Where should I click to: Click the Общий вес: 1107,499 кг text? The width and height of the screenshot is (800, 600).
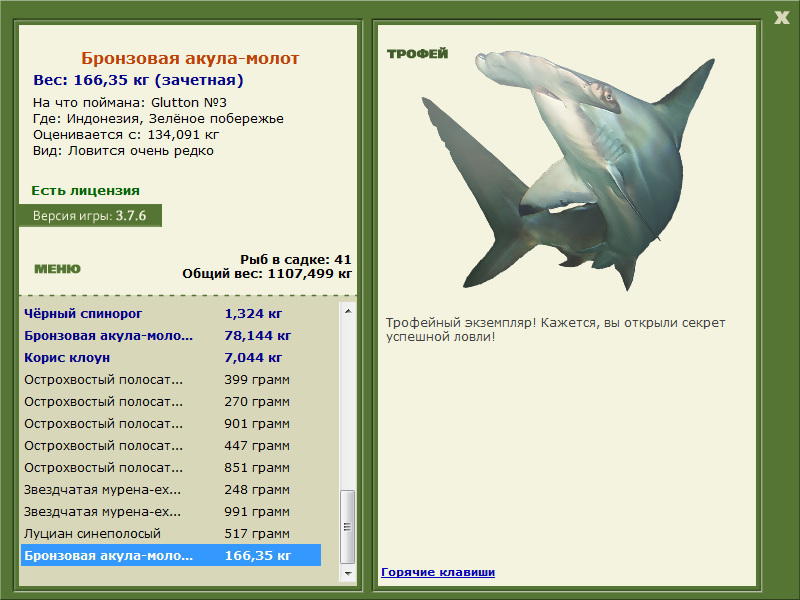tap(267, 274)
